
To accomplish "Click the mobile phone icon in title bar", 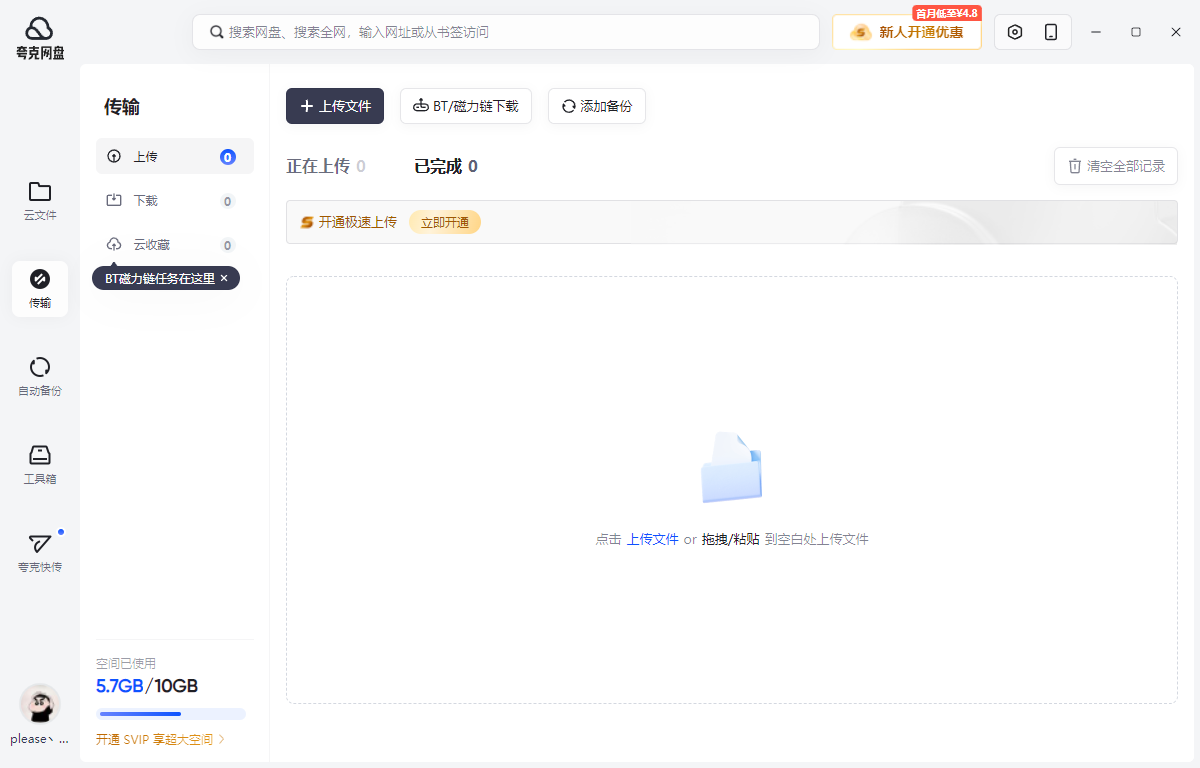I will (1051, 32).
